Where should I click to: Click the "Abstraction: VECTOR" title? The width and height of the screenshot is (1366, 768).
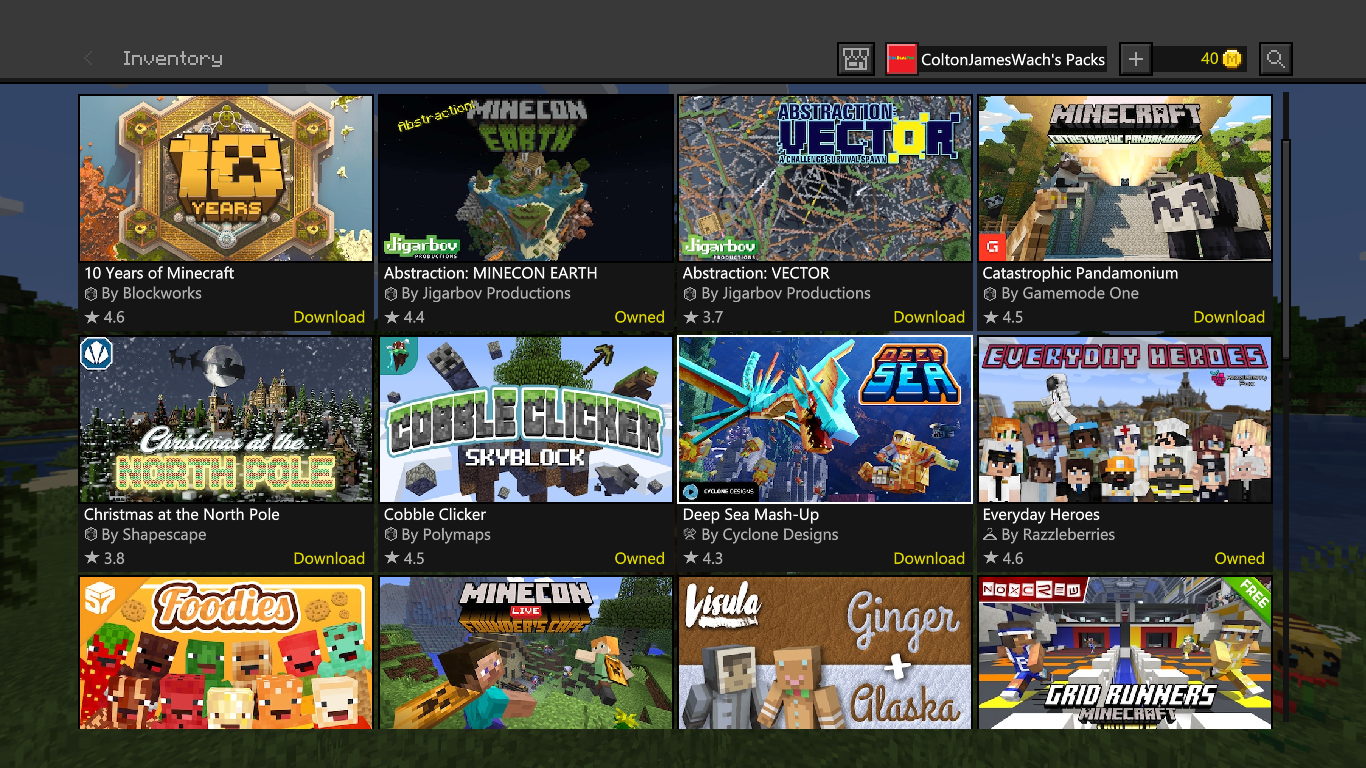tap(756, 273)
